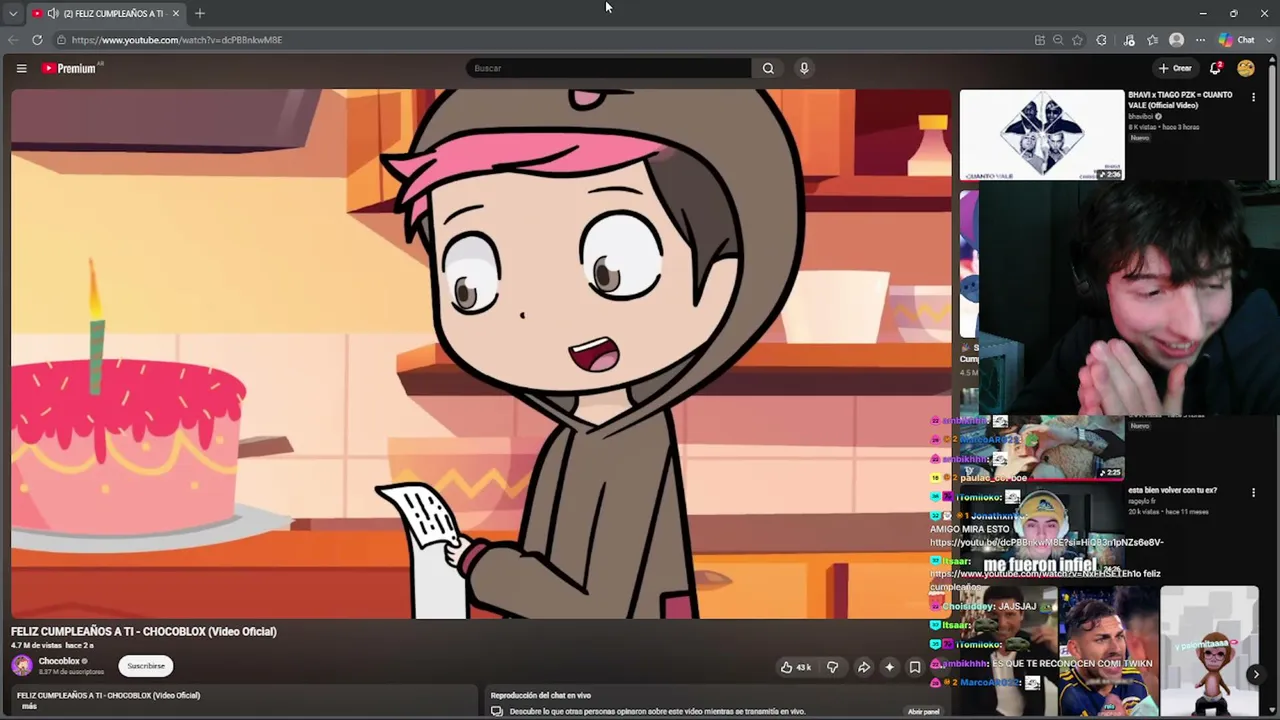The width and height of the screenshot is (1280, 720).
Task: Bookmark this page with the star
Action: (1077, 40)
